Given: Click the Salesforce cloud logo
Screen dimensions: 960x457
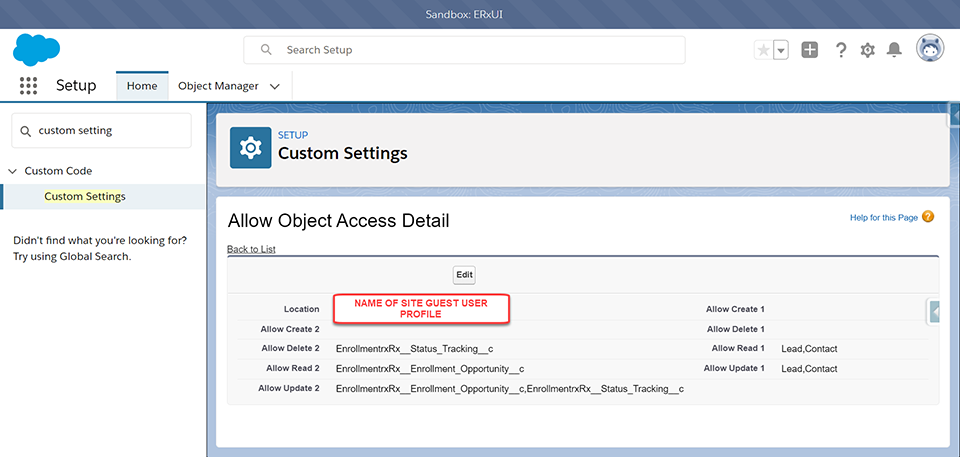Looking at the screenshot, I should 37,49.
